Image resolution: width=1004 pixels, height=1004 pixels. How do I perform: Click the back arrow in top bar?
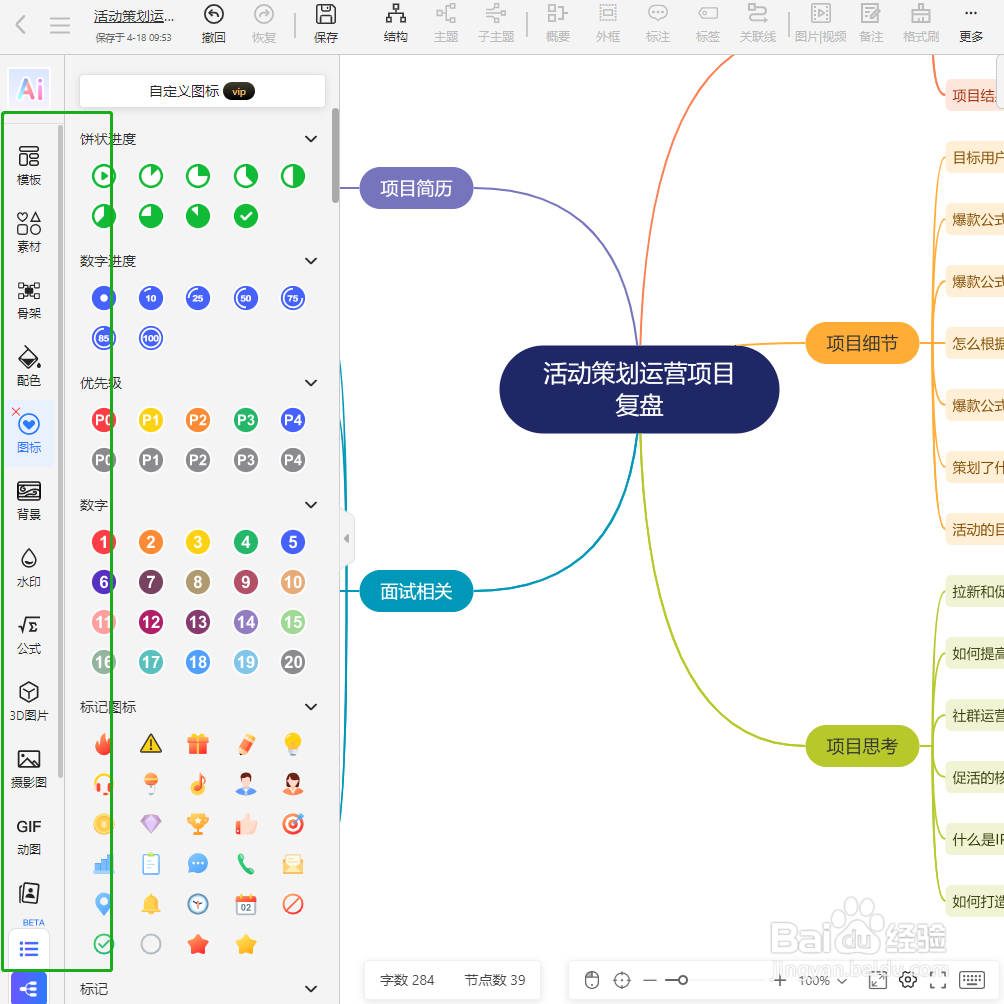(20, 25)
